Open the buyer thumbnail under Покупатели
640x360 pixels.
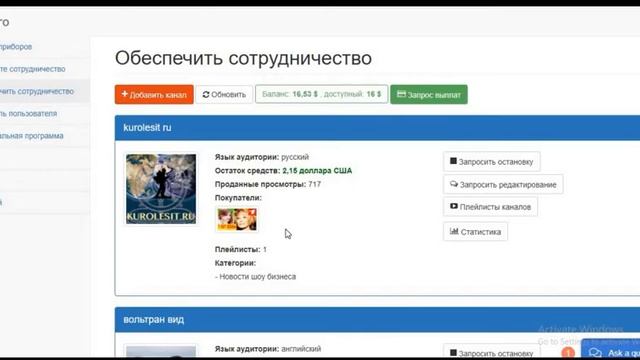click(x=237, y=220)
